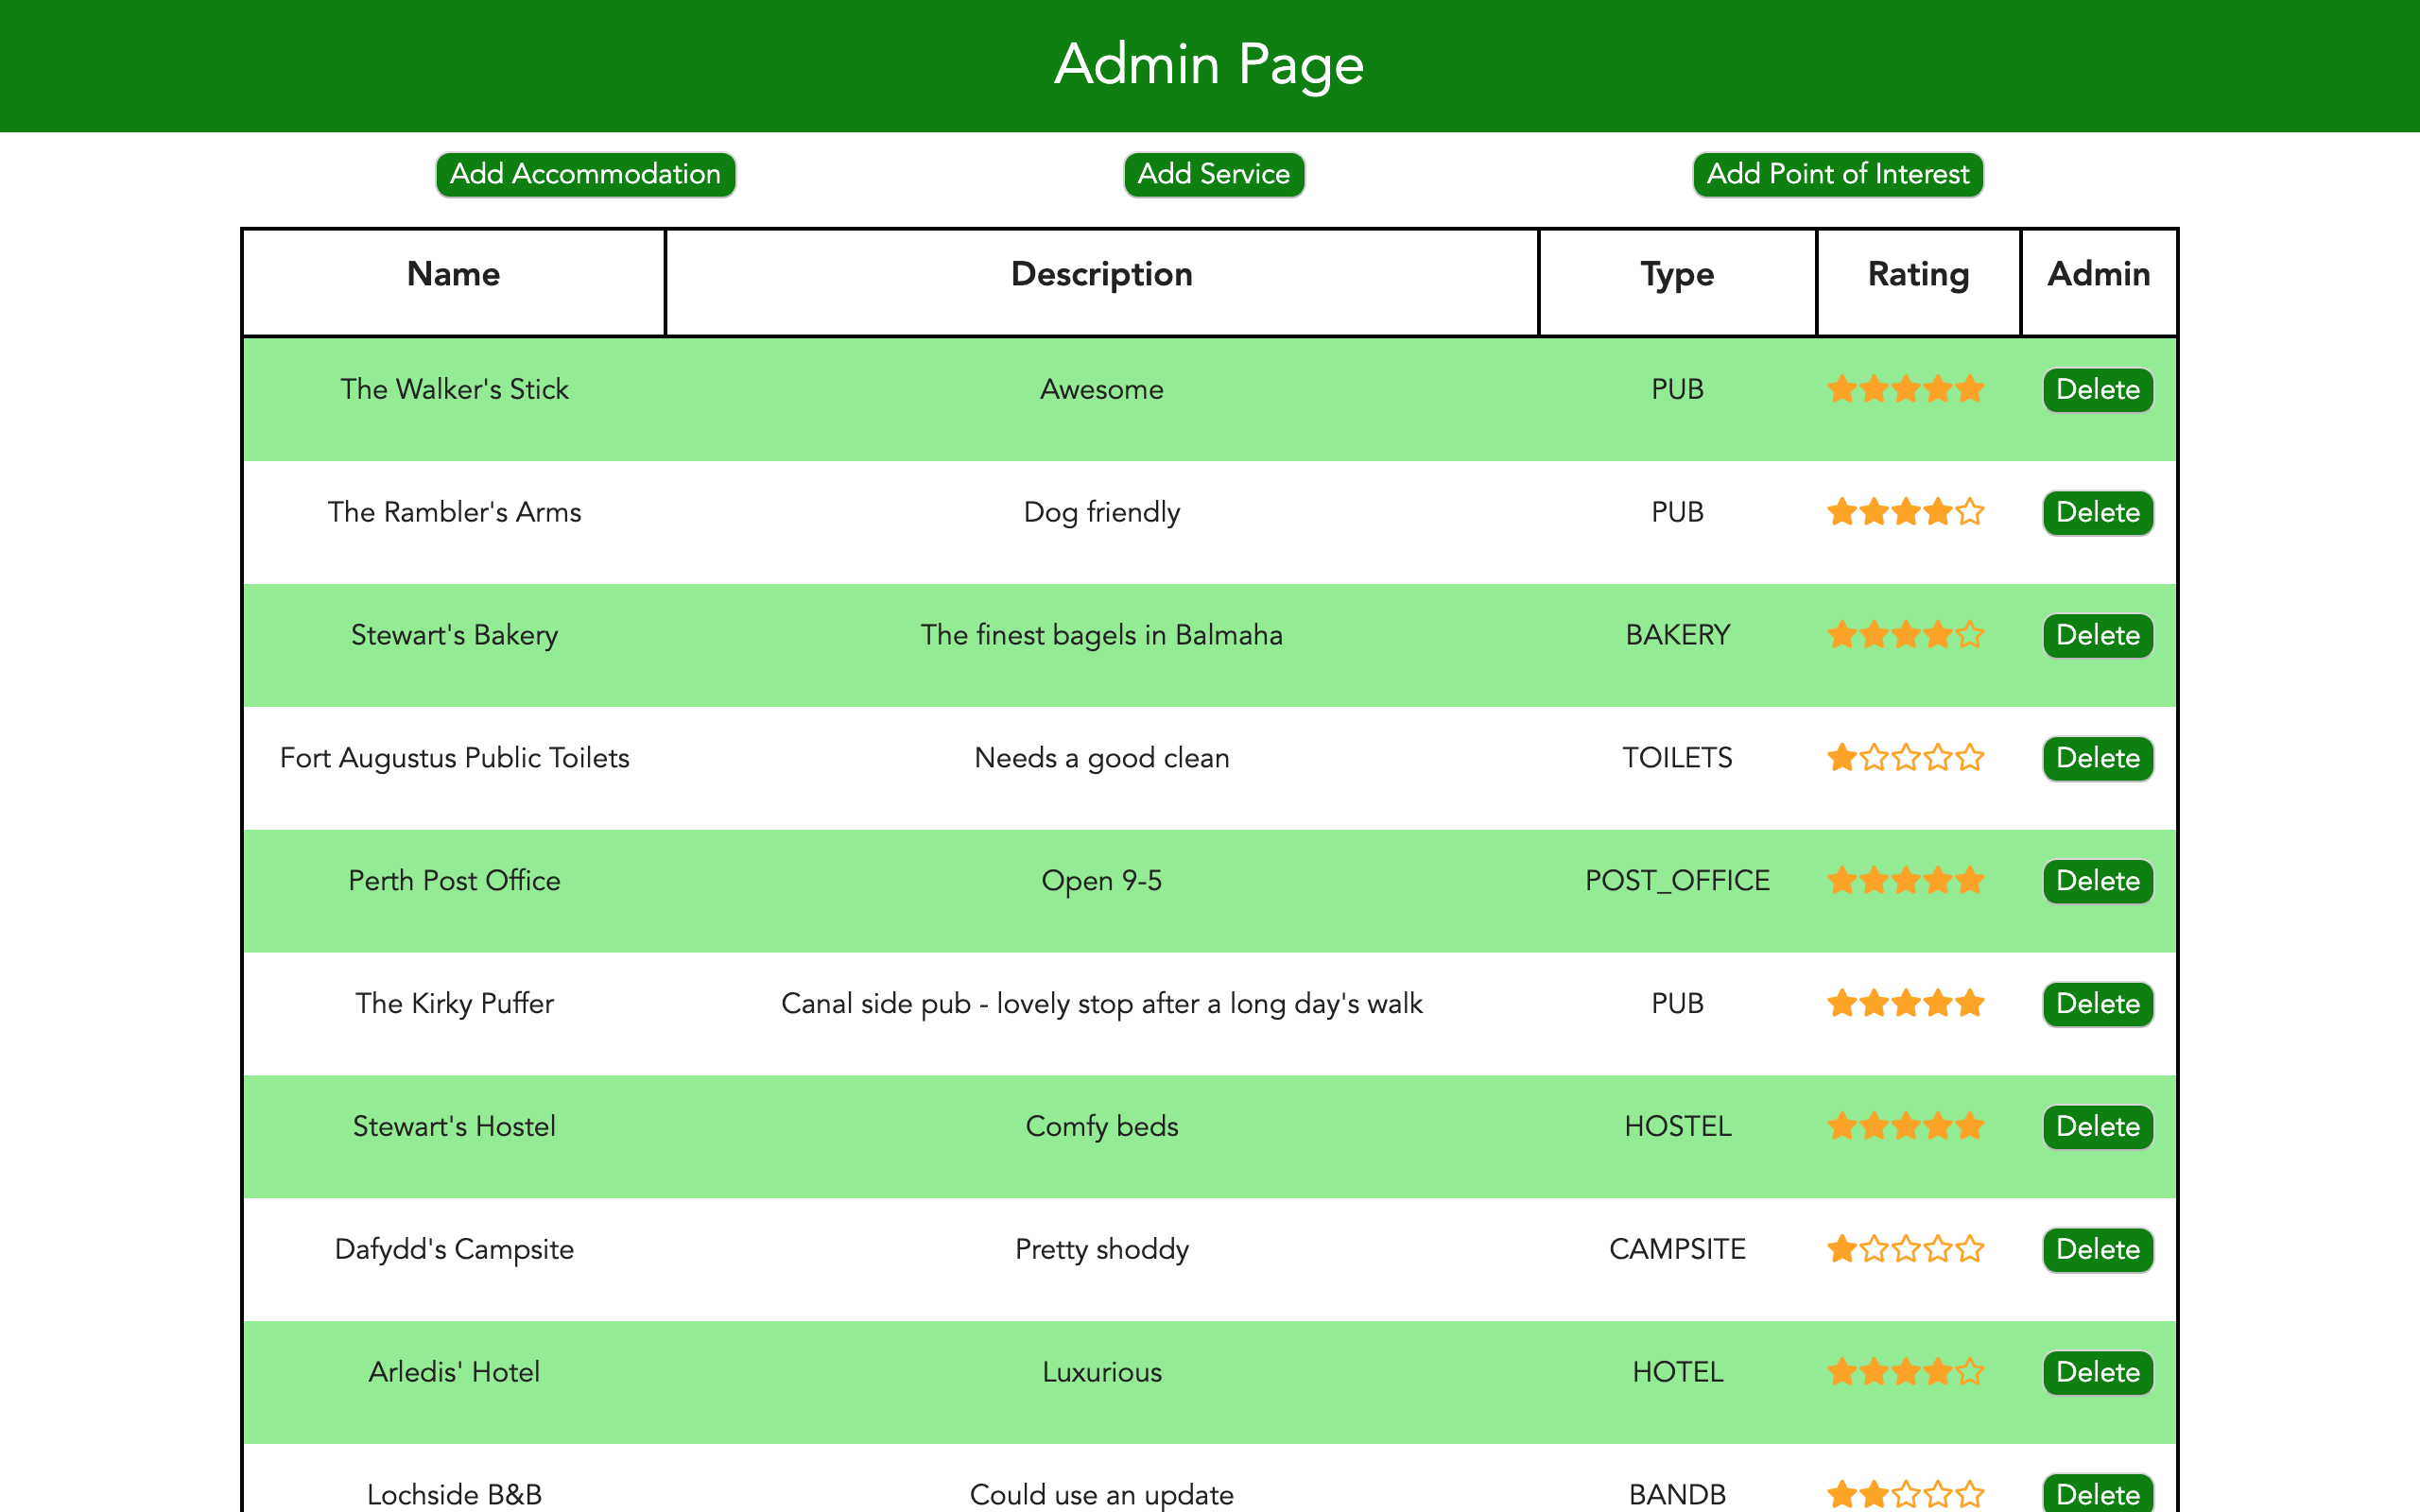2420x1512 pixels.
Task: Click the fifth star for Arledis' Hotel
Action: pos(1970,1372)
